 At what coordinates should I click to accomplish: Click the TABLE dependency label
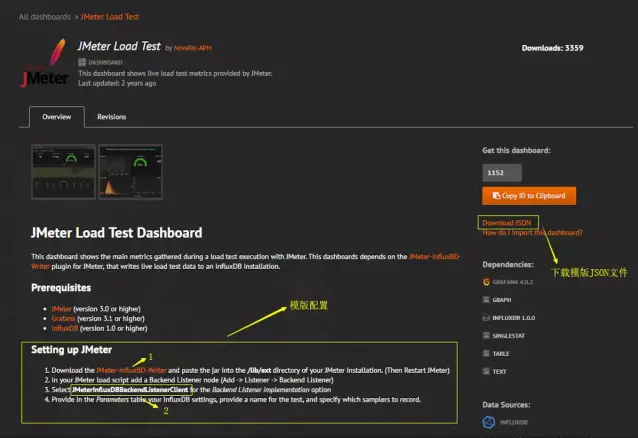[x=501, y=353]
